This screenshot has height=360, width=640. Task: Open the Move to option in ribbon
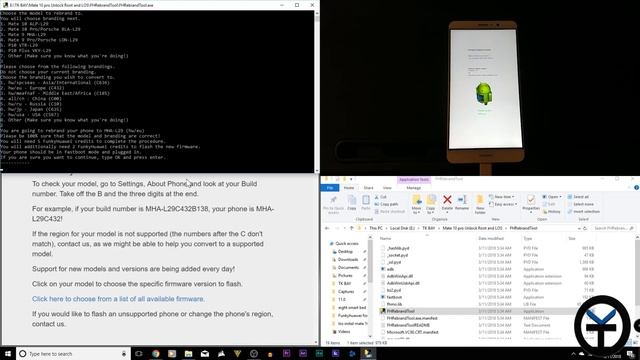[416, 204]
